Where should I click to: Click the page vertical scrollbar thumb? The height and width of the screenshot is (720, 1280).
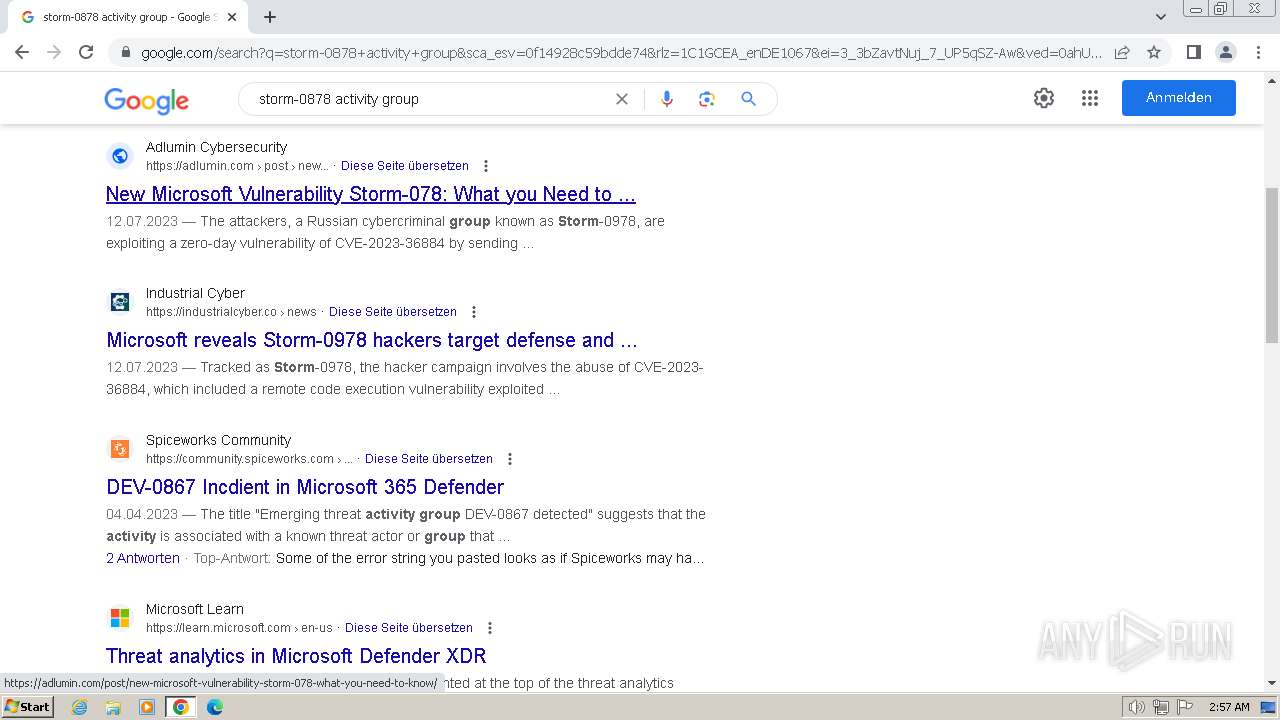(x=1272, y=265)
